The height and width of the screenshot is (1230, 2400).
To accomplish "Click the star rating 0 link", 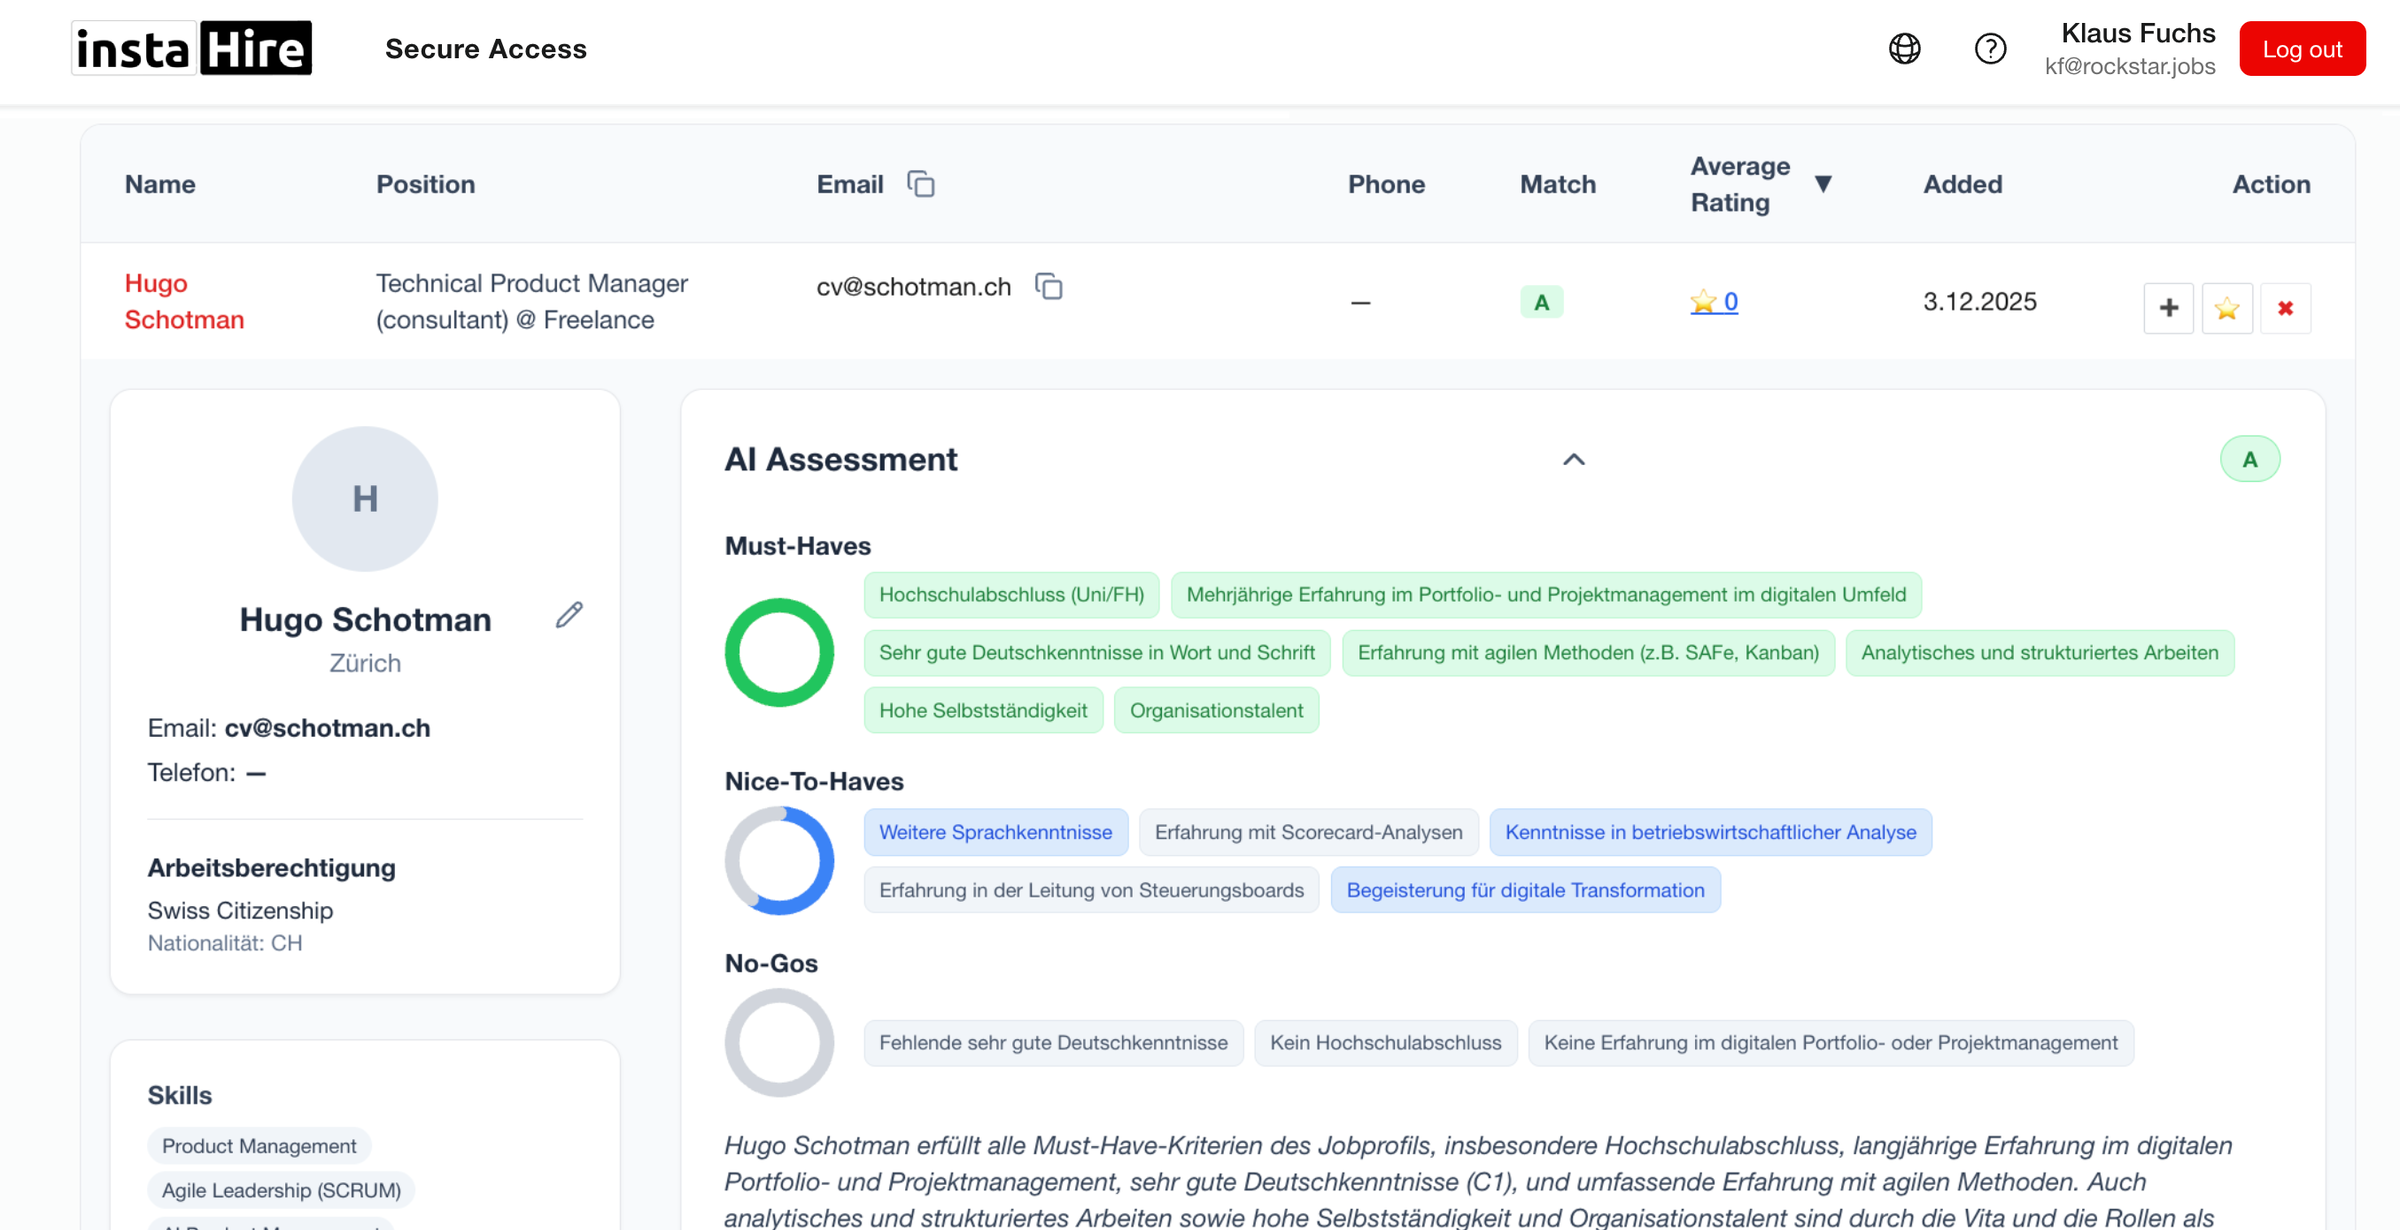I will coord(1714,301).
